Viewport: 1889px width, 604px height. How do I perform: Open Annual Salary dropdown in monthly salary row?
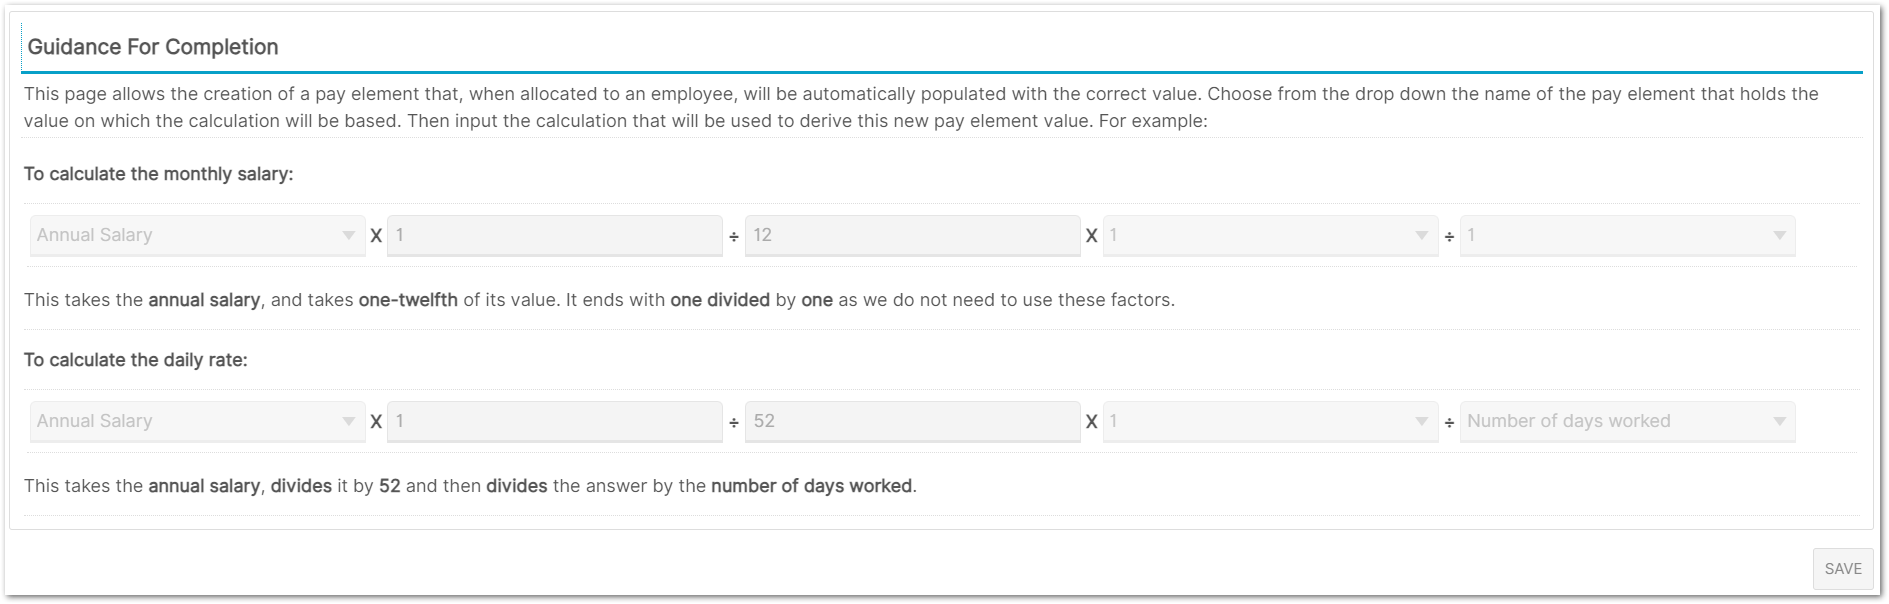[197, 236]
